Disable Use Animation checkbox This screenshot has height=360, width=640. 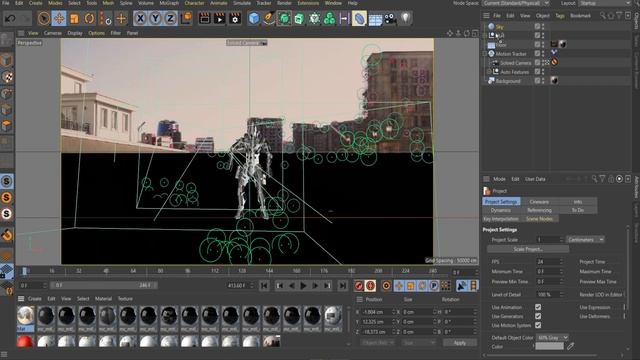click(538, 307)
